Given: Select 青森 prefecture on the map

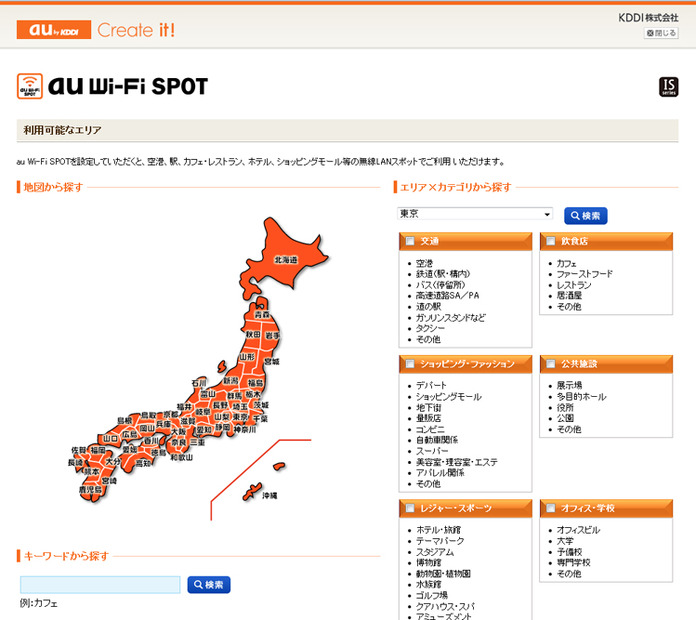Looking at the screenshot, I should 262,315.
